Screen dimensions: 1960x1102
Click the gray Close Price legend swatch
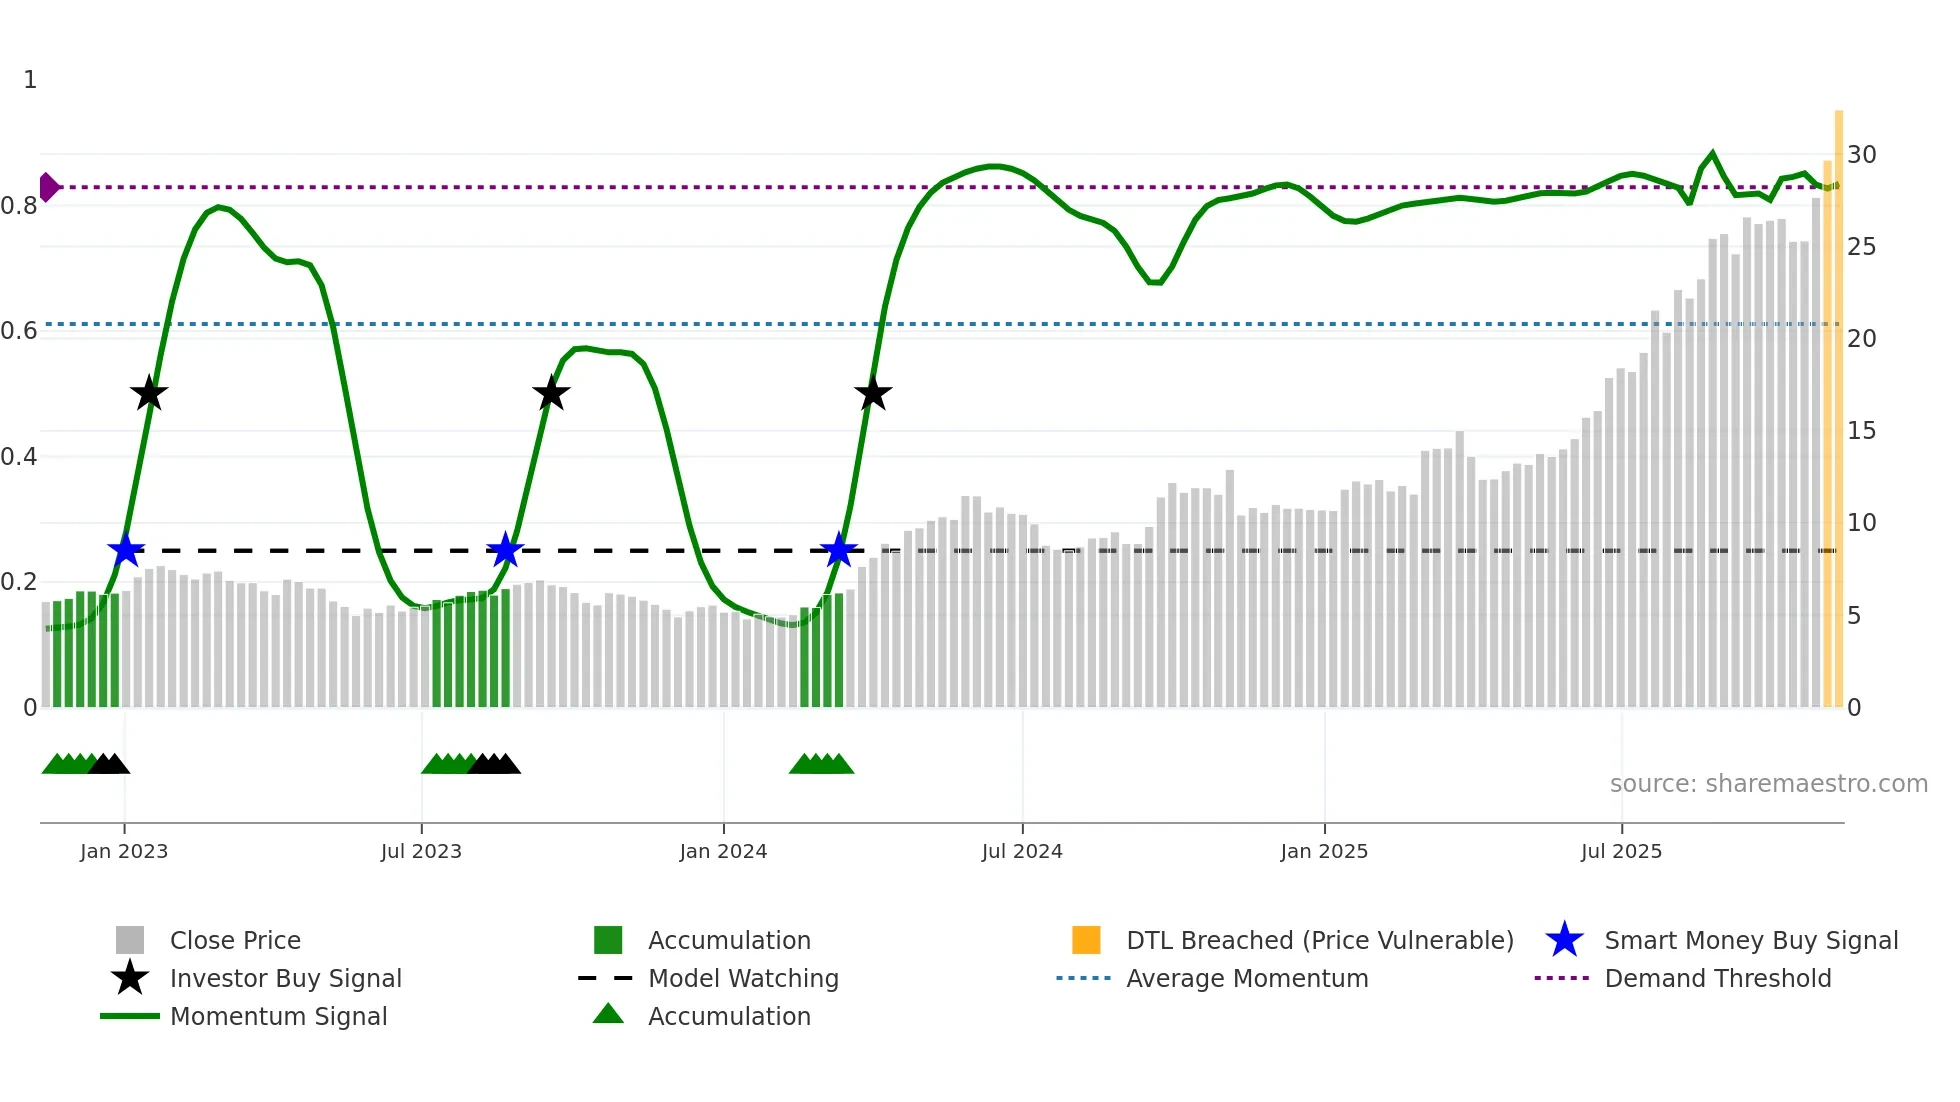click(x=130, y=940)
